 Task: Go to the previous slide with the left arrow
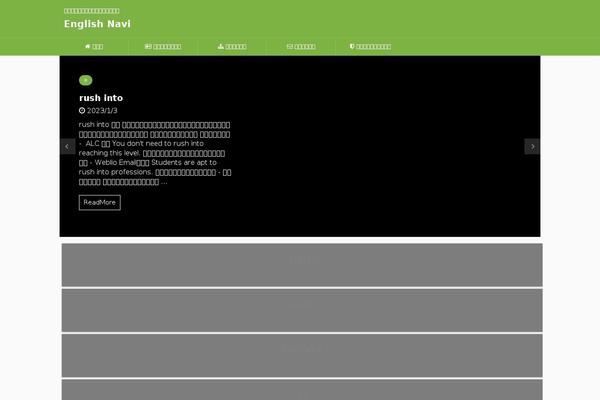(x=68, y=147)
